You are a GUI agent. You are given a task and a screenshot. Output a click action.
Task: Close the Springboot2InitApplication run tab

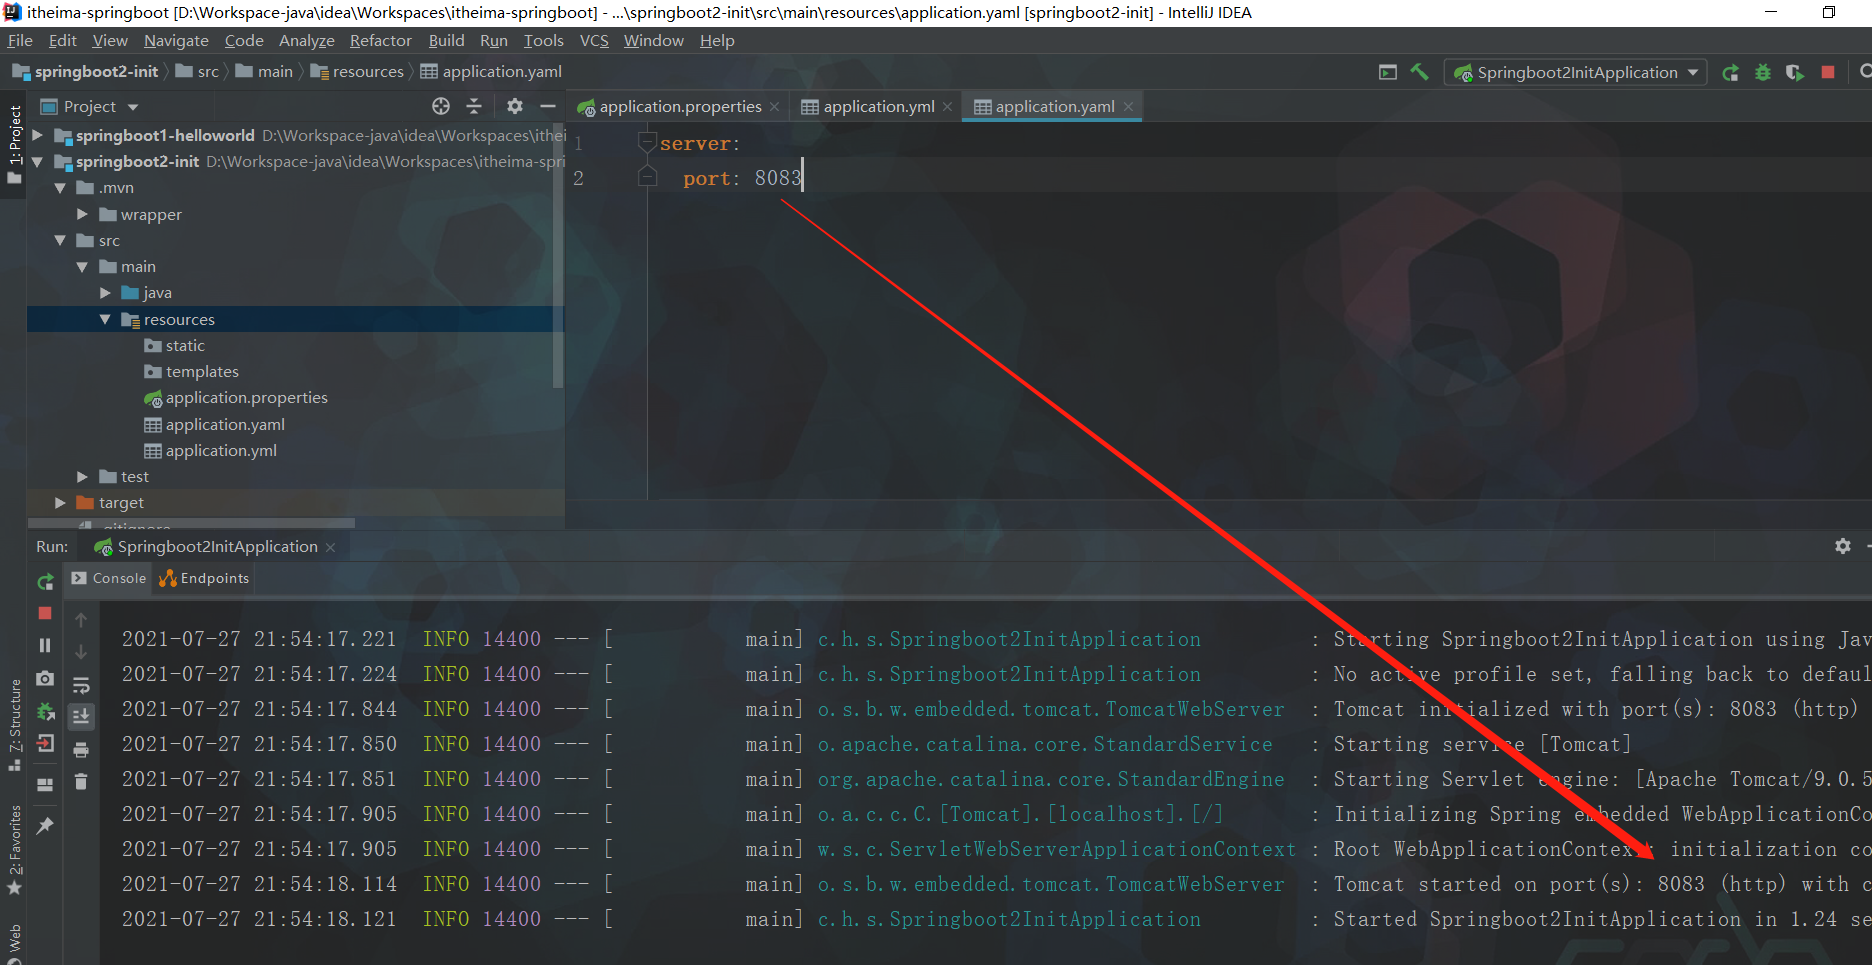tap(330, 547)
